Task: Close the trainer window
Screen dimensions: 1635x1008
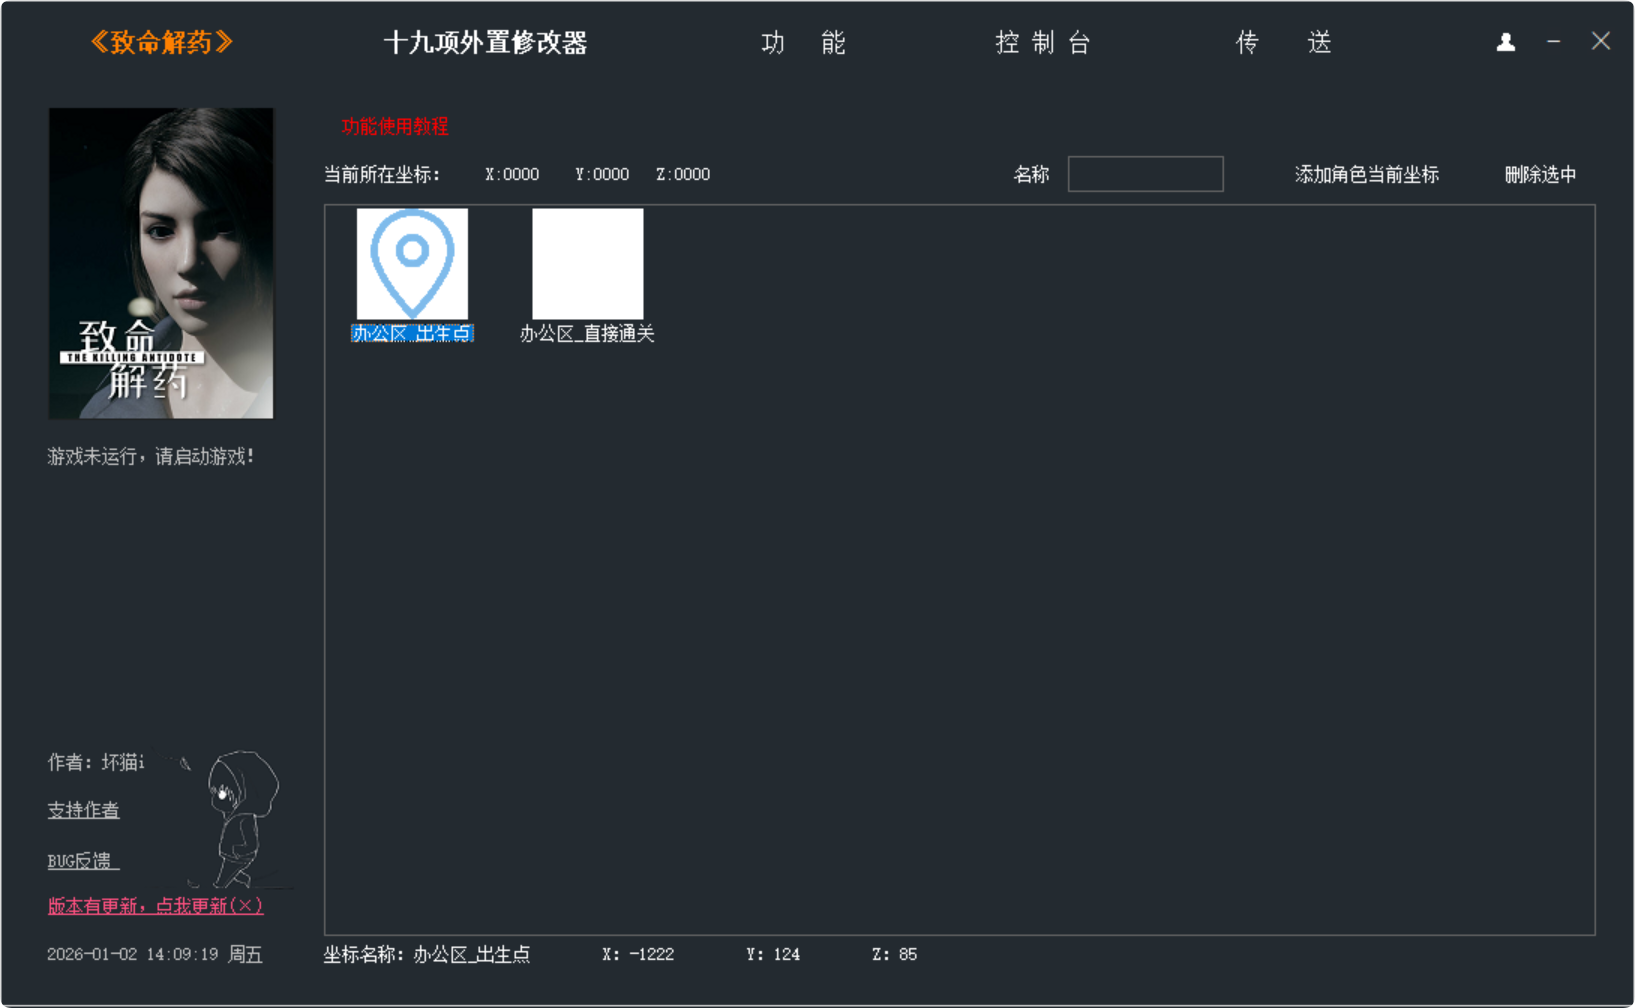Action: click(1600, 41)
